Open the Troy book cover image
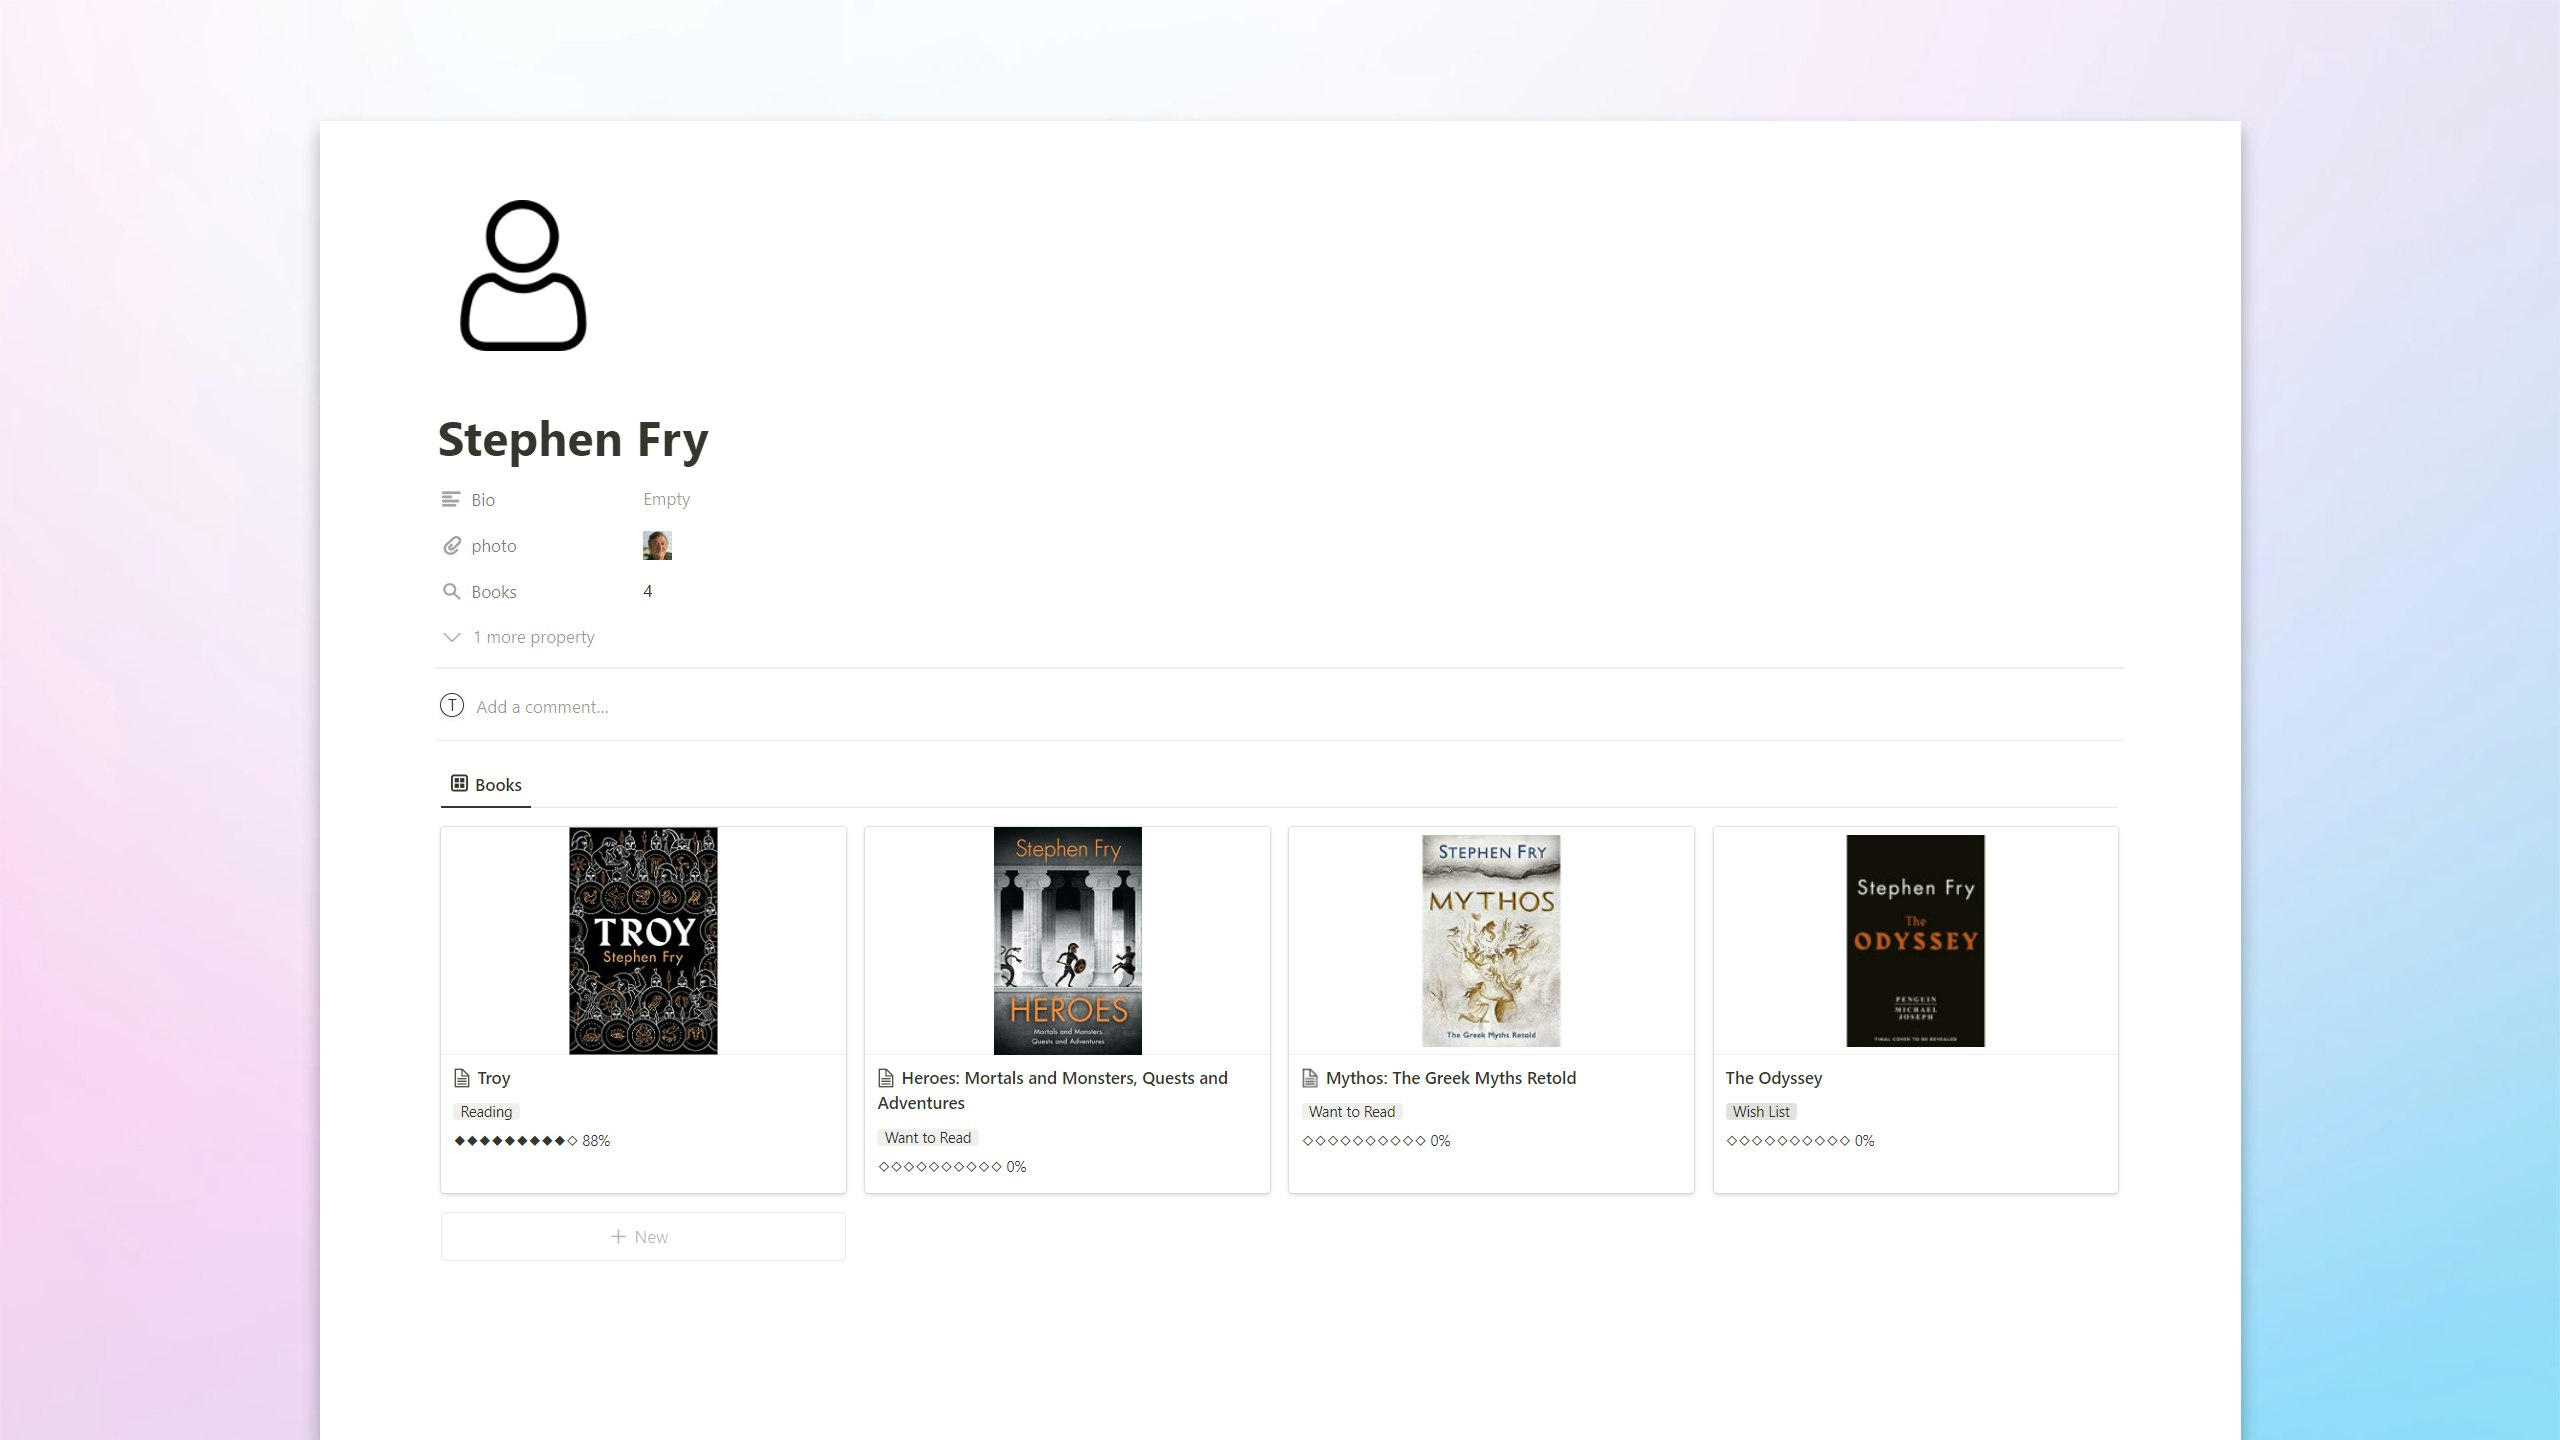Screen dimensions: 2560x1440 point(643,940)
